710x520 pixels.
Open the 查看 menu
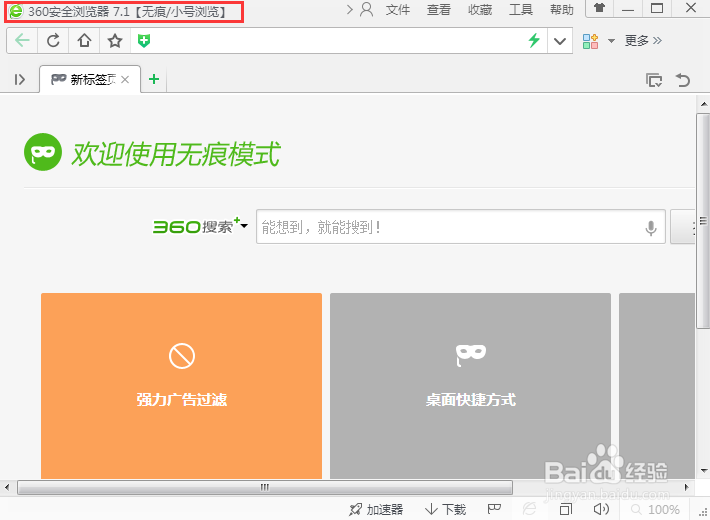point(439,10)
